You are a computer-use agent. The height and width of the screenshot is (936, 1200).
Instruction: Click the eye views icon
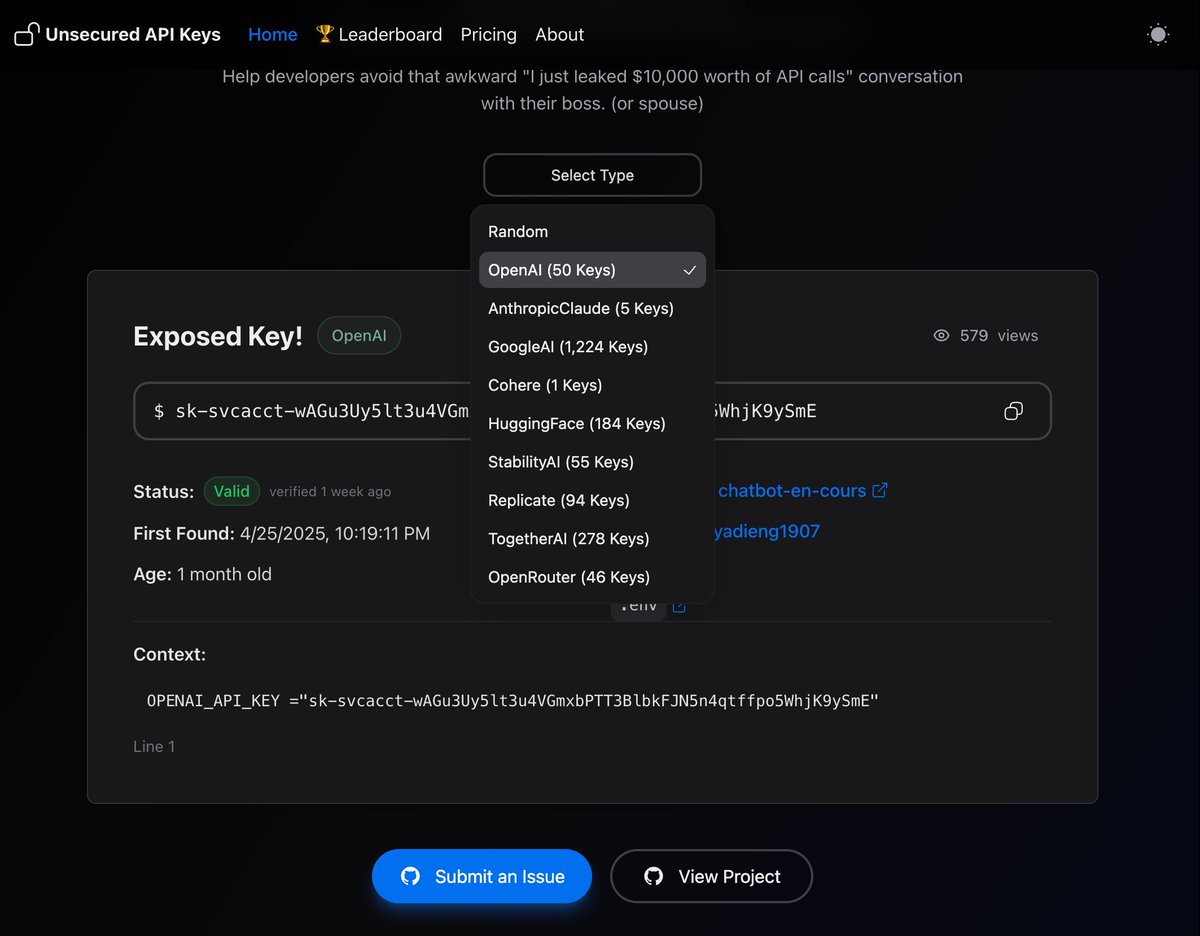point(941,336)
